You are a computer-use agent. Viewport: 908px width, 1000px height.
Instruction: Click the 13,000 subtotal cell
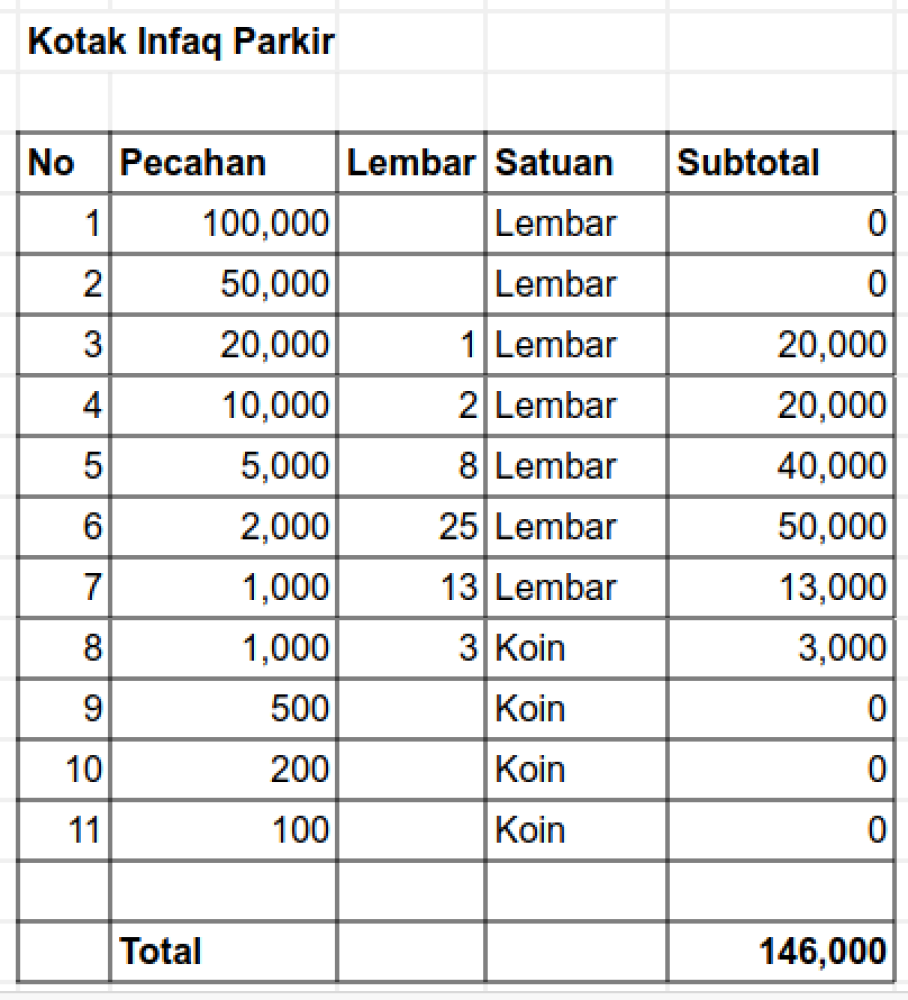coord(781,588)
